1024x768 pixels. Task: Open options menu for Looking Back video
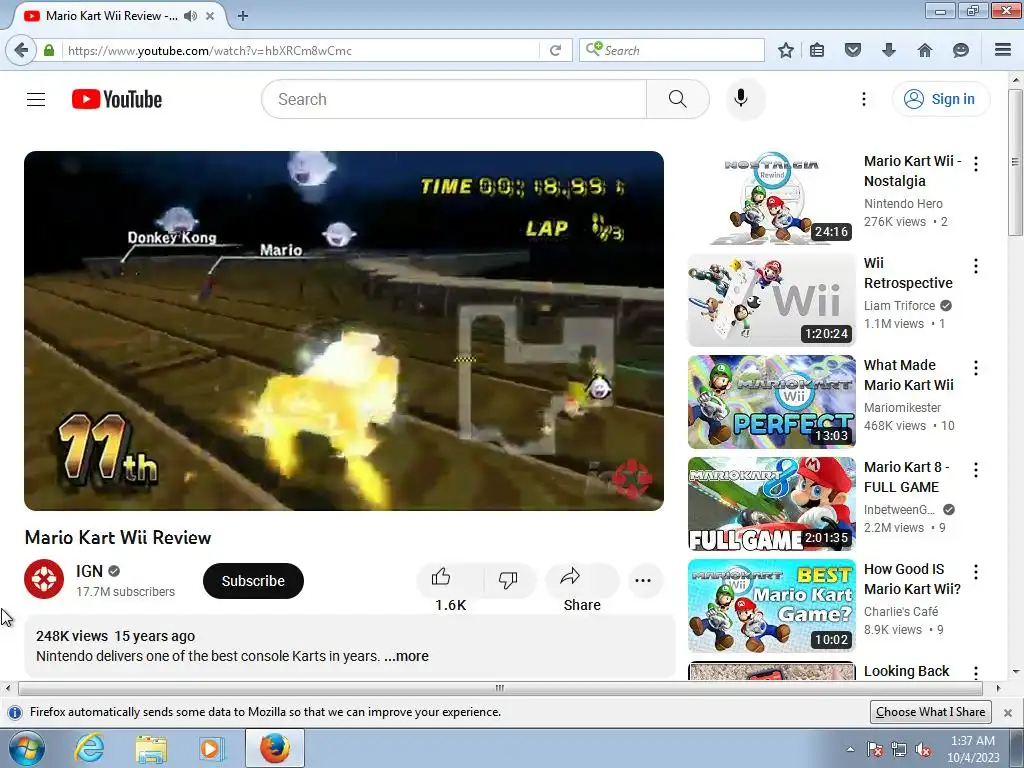click(x=976, y=672)
